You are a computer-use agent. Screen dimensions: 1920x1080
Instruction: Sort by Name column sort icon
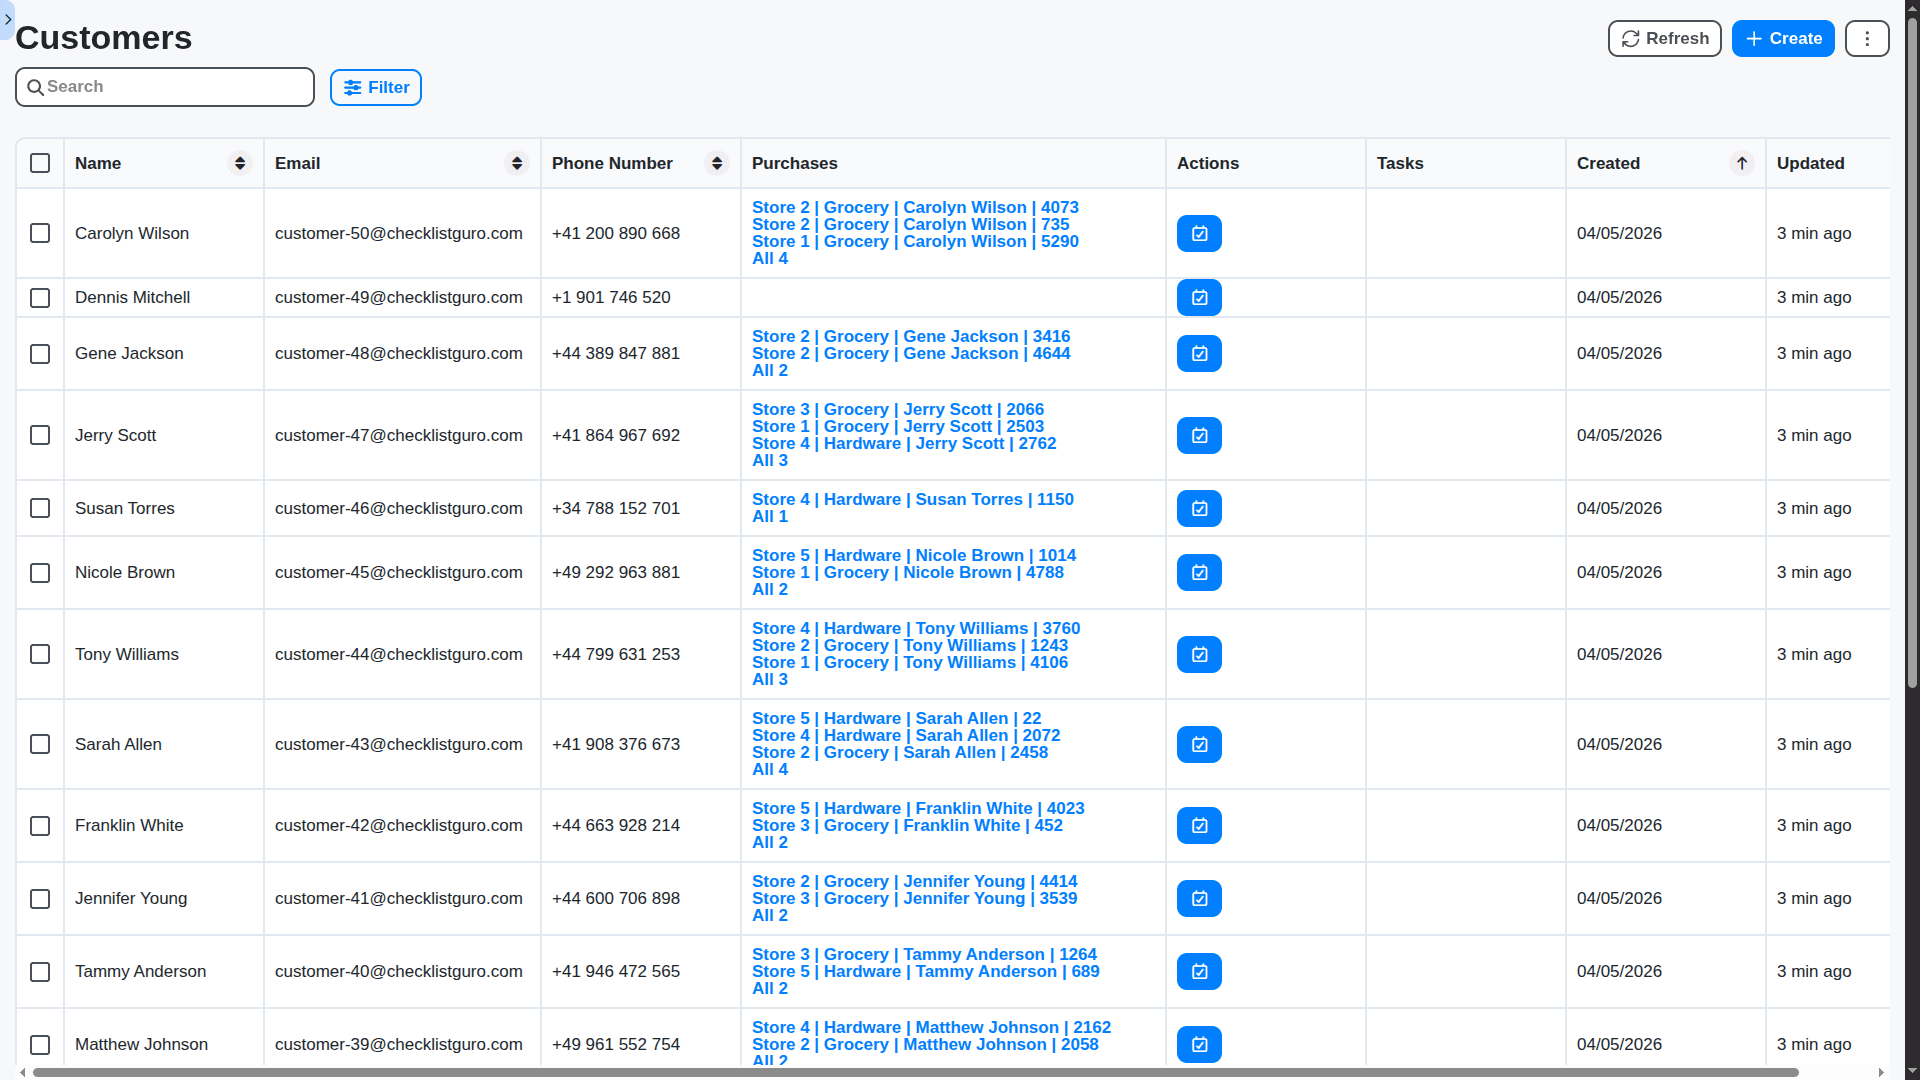[x=240, y=163]
